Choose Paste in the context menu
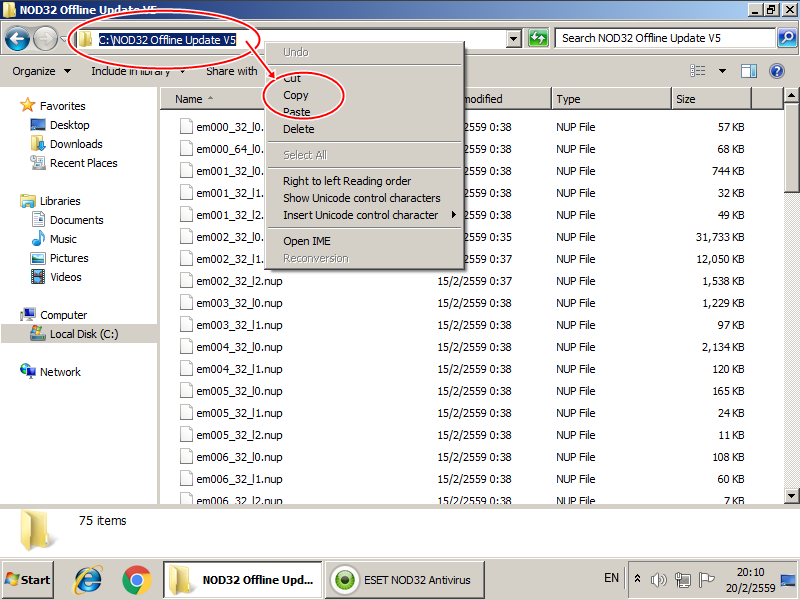This screenshot has width=800, height=600. tap(364, 112)
